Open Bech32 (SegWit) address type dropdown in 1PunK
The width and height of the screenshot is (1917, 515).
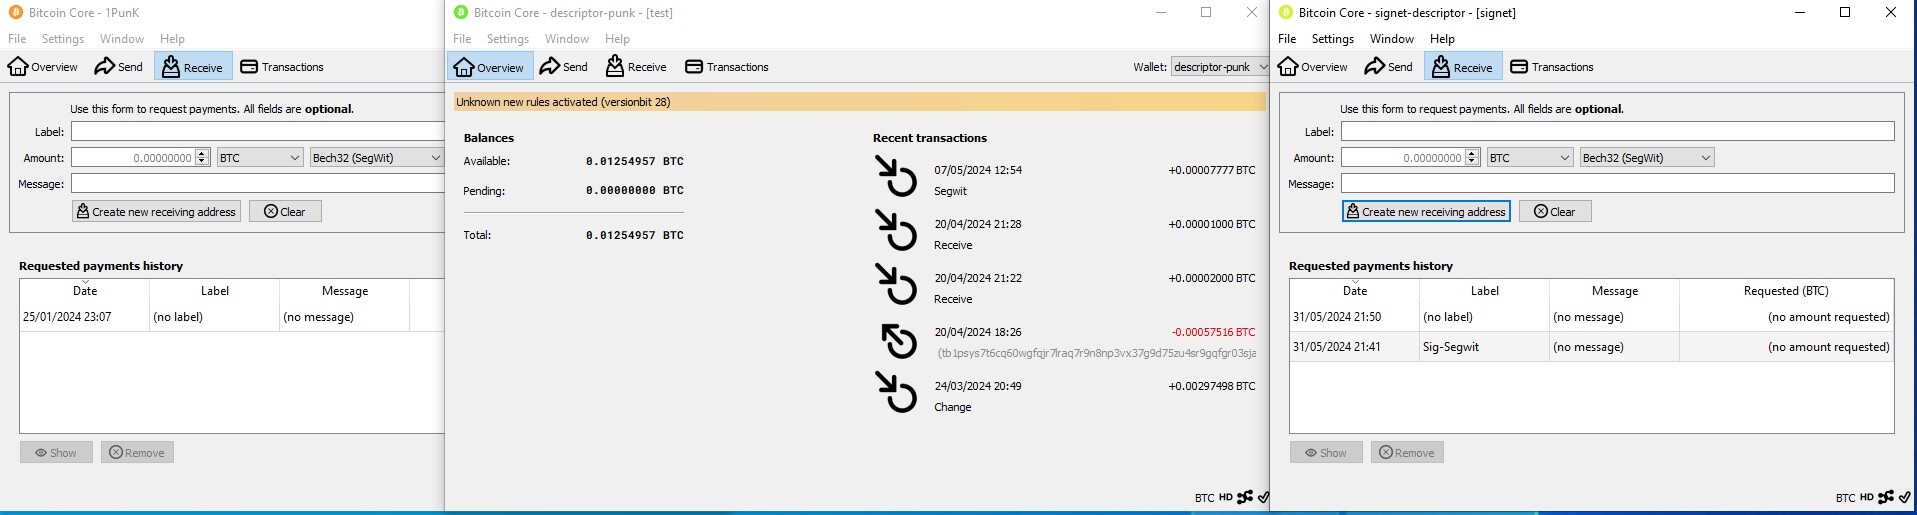(x=376, y=158)
